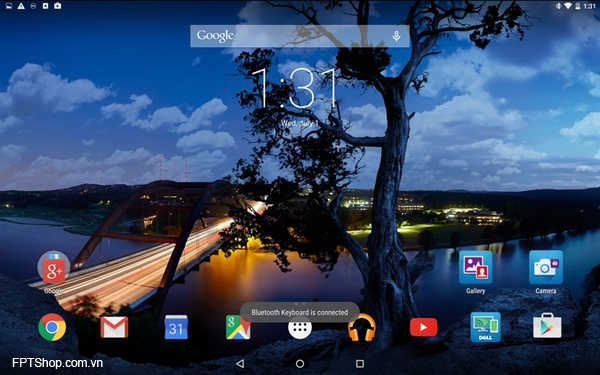
Task: Tap the Play Store bag notification icon
Action: coord(57,6)
